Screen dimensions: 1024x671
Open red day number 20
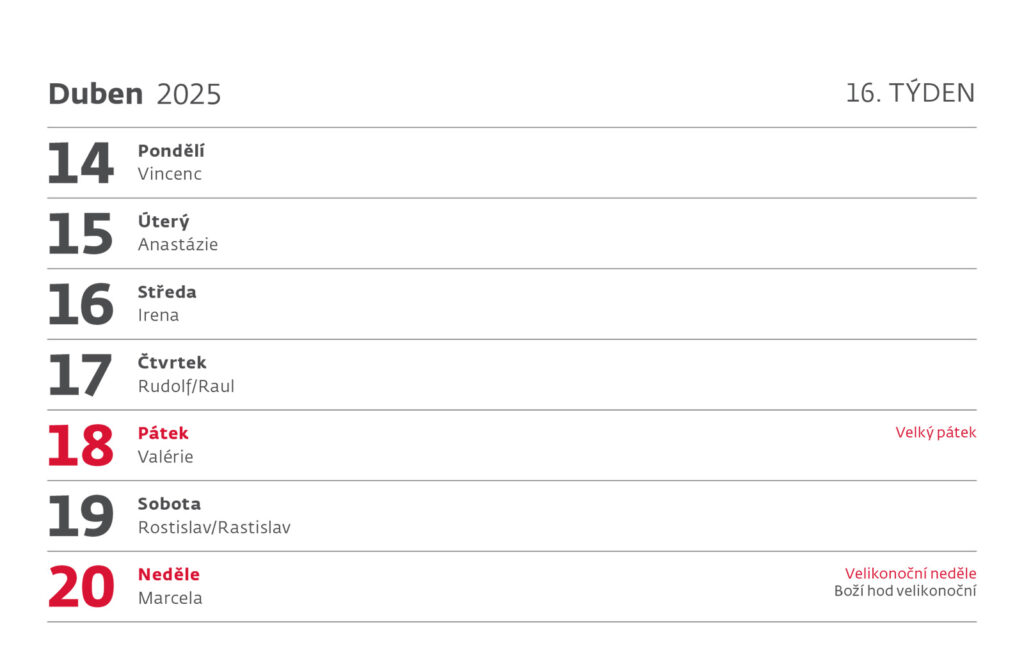pyautogui.click(x=80, y=587)
